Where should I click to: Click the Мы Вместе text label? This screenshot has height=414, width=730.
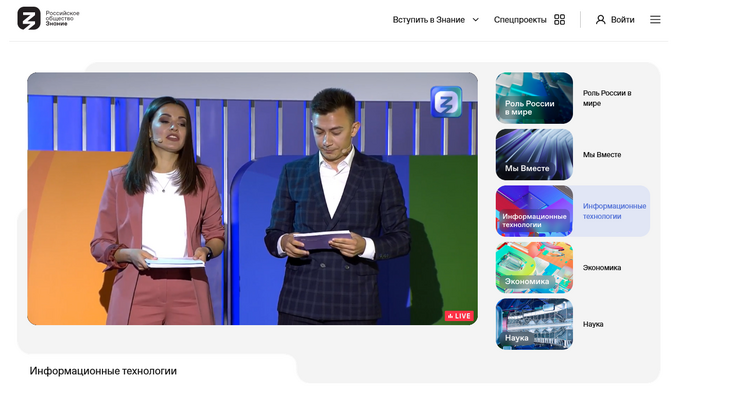click(x=602, y=155)
